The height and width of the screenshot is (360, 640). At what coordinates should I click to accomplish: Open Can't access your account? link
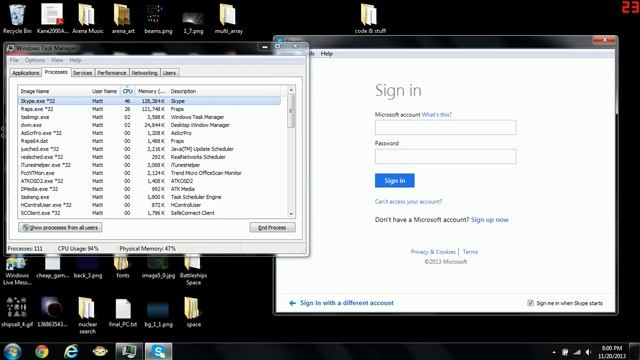[409, 202]
